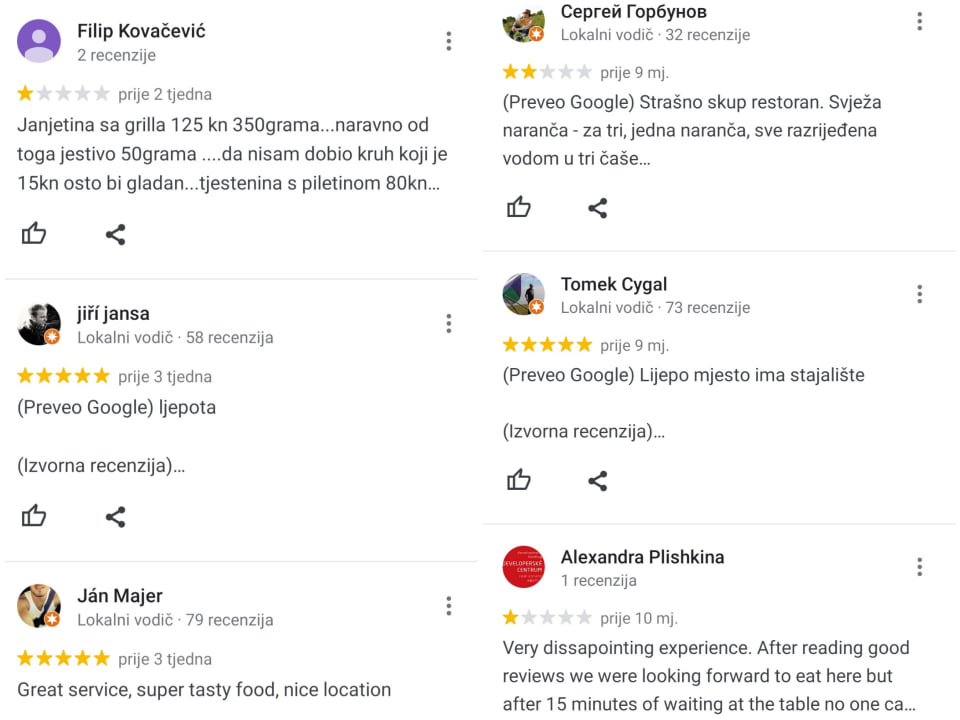Screen dimensions: 960x720
Task: Open Filip Kovačević's profile name link
Action: [141, 31]
